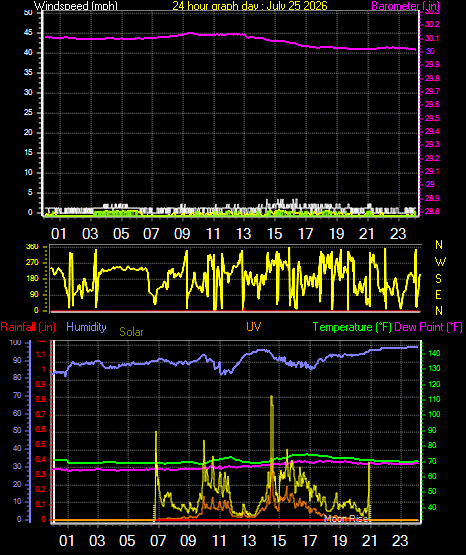Click the Dew Point (°F) legend label
This screenshot has height=555, width=466.
coord(428,327)
